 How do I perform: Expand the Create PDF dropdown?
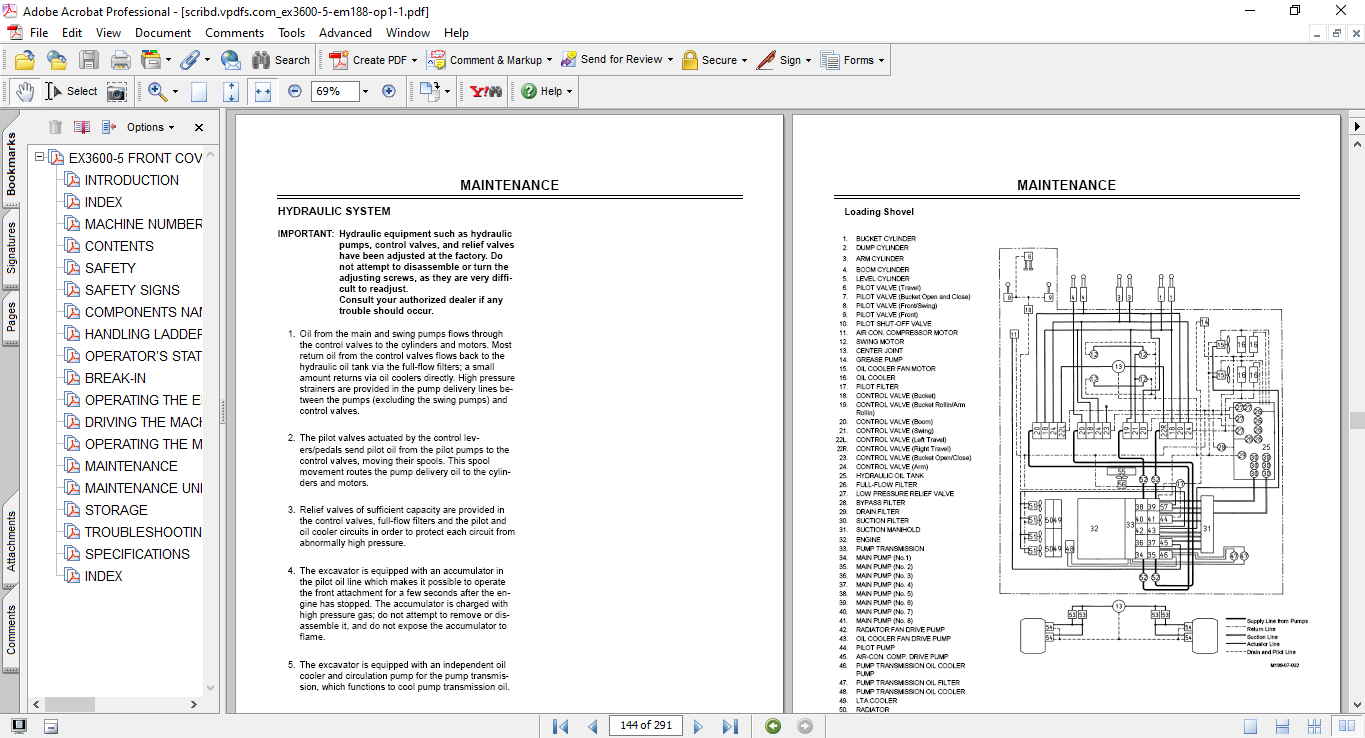(416, 60)
